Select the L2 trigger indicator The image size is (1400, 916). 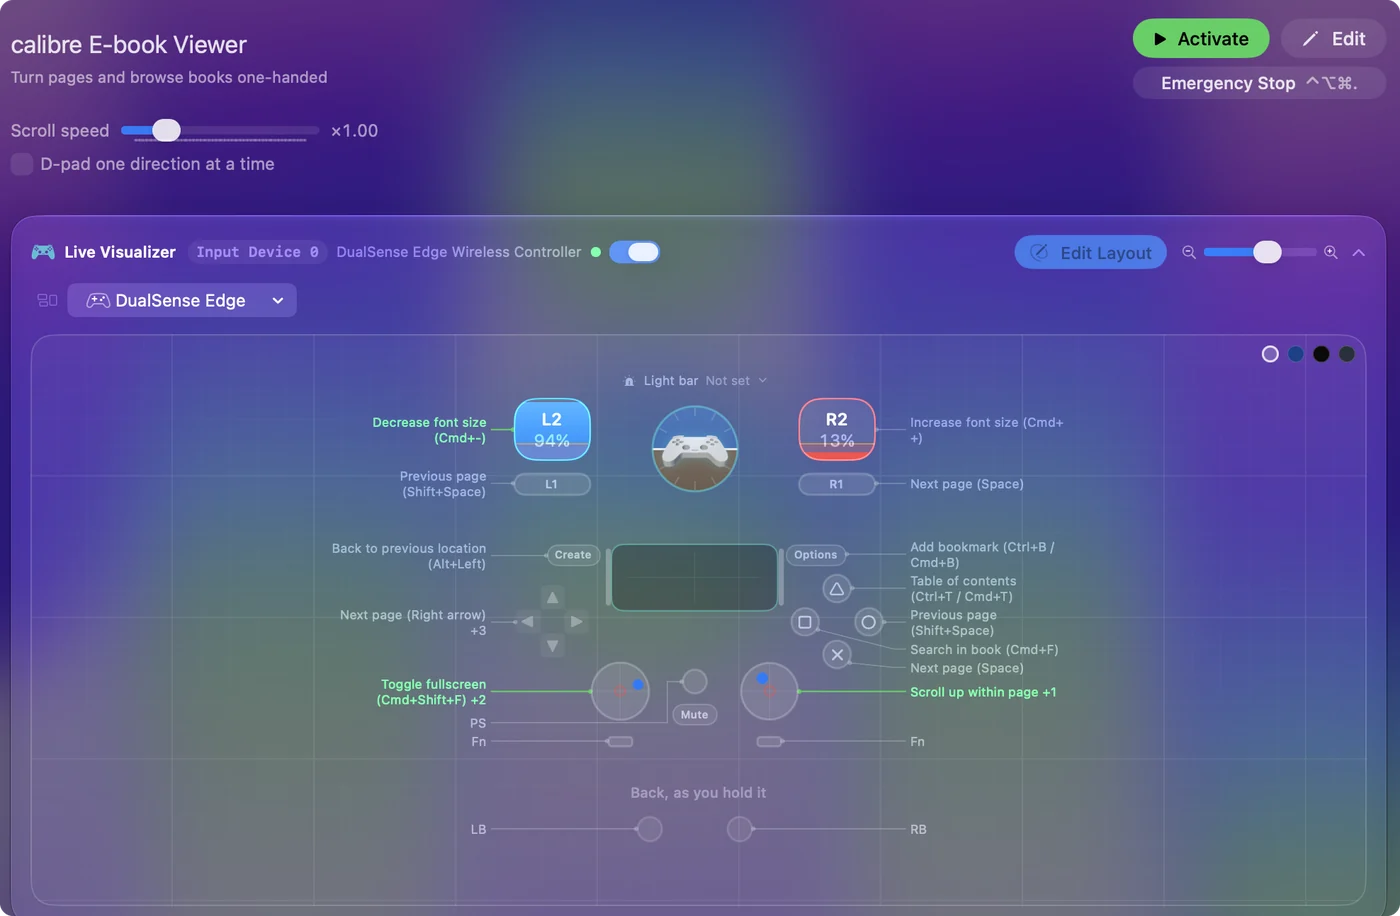552,430
